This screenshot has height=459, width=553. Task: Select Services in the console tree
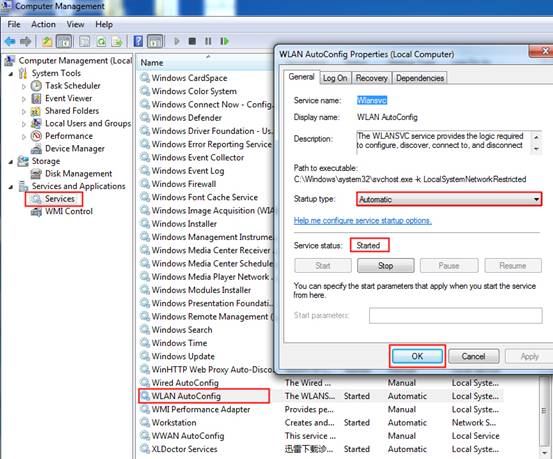[60, 199]
